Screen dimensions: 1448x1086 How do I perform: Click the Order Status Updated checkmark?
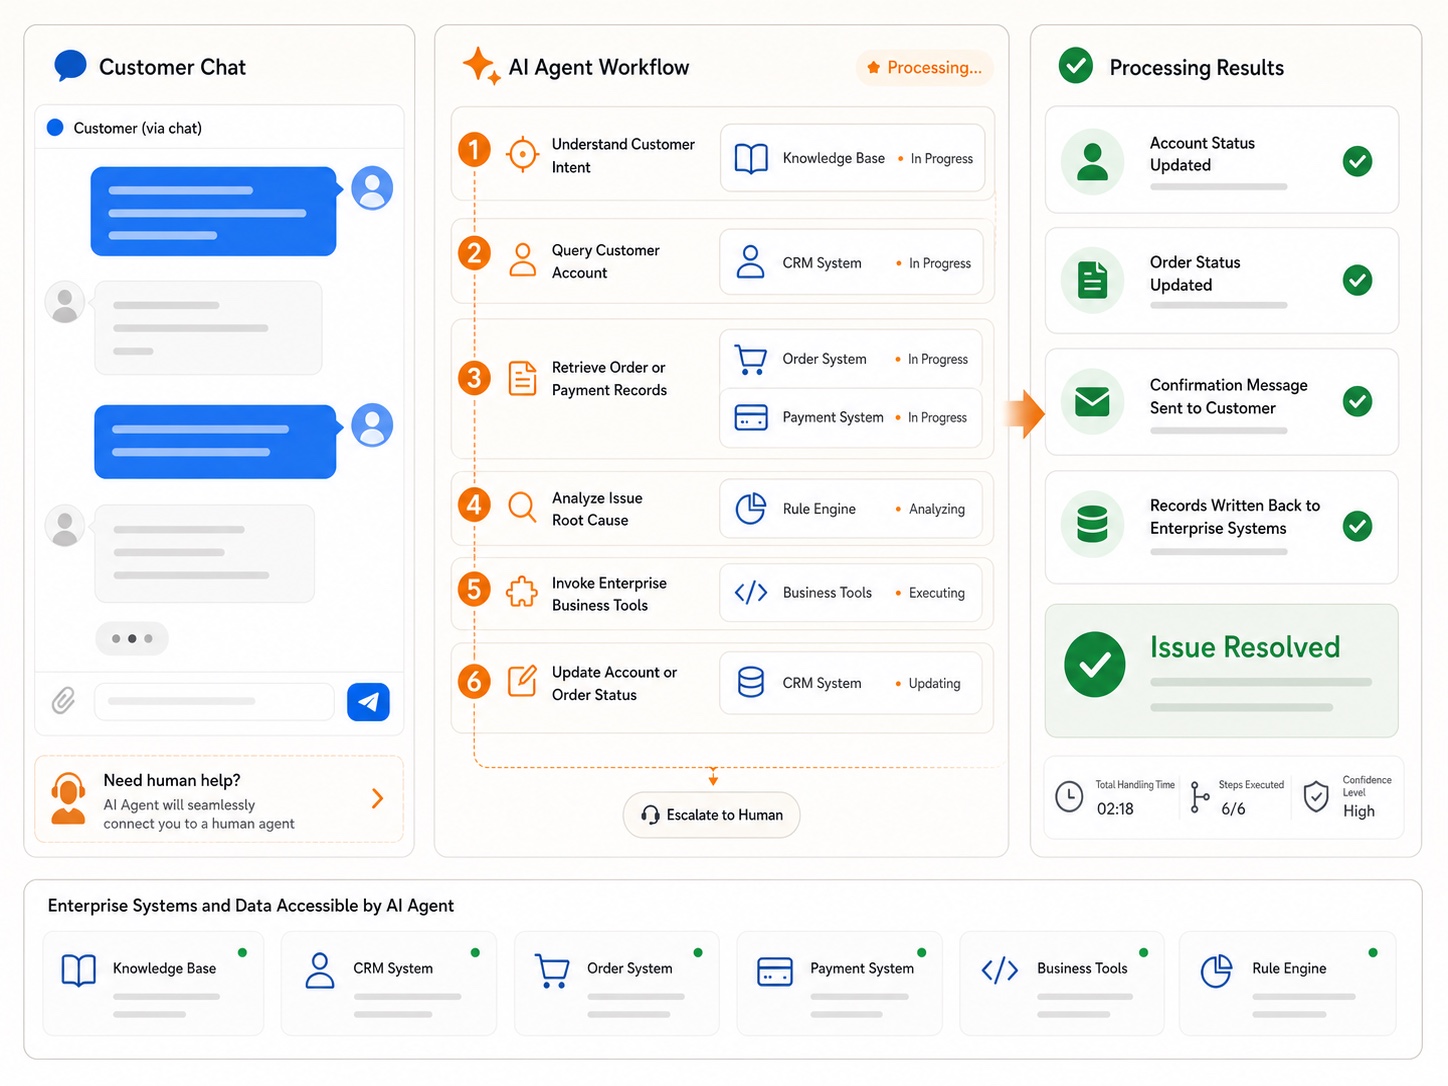pyautogui.click(x=1357, y=280)
